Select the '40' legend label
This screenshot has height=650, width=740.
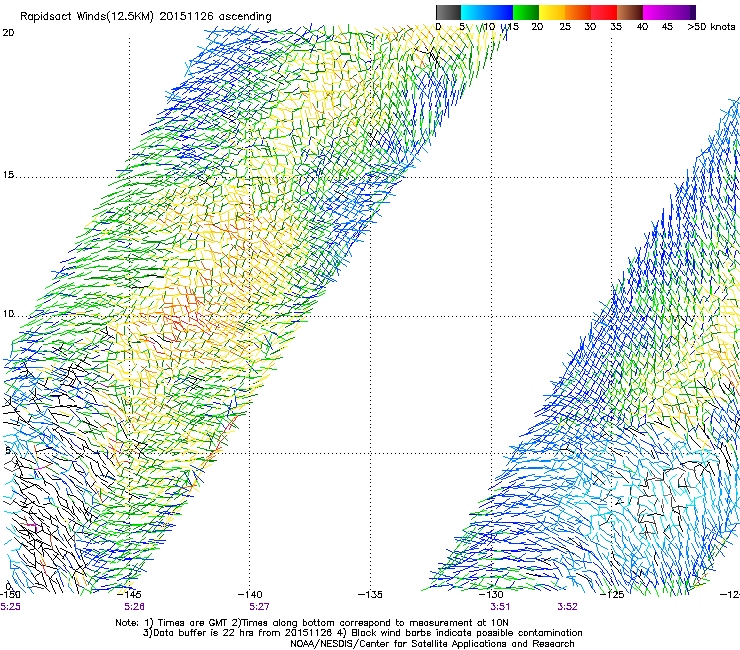click(x=642, y=26)
